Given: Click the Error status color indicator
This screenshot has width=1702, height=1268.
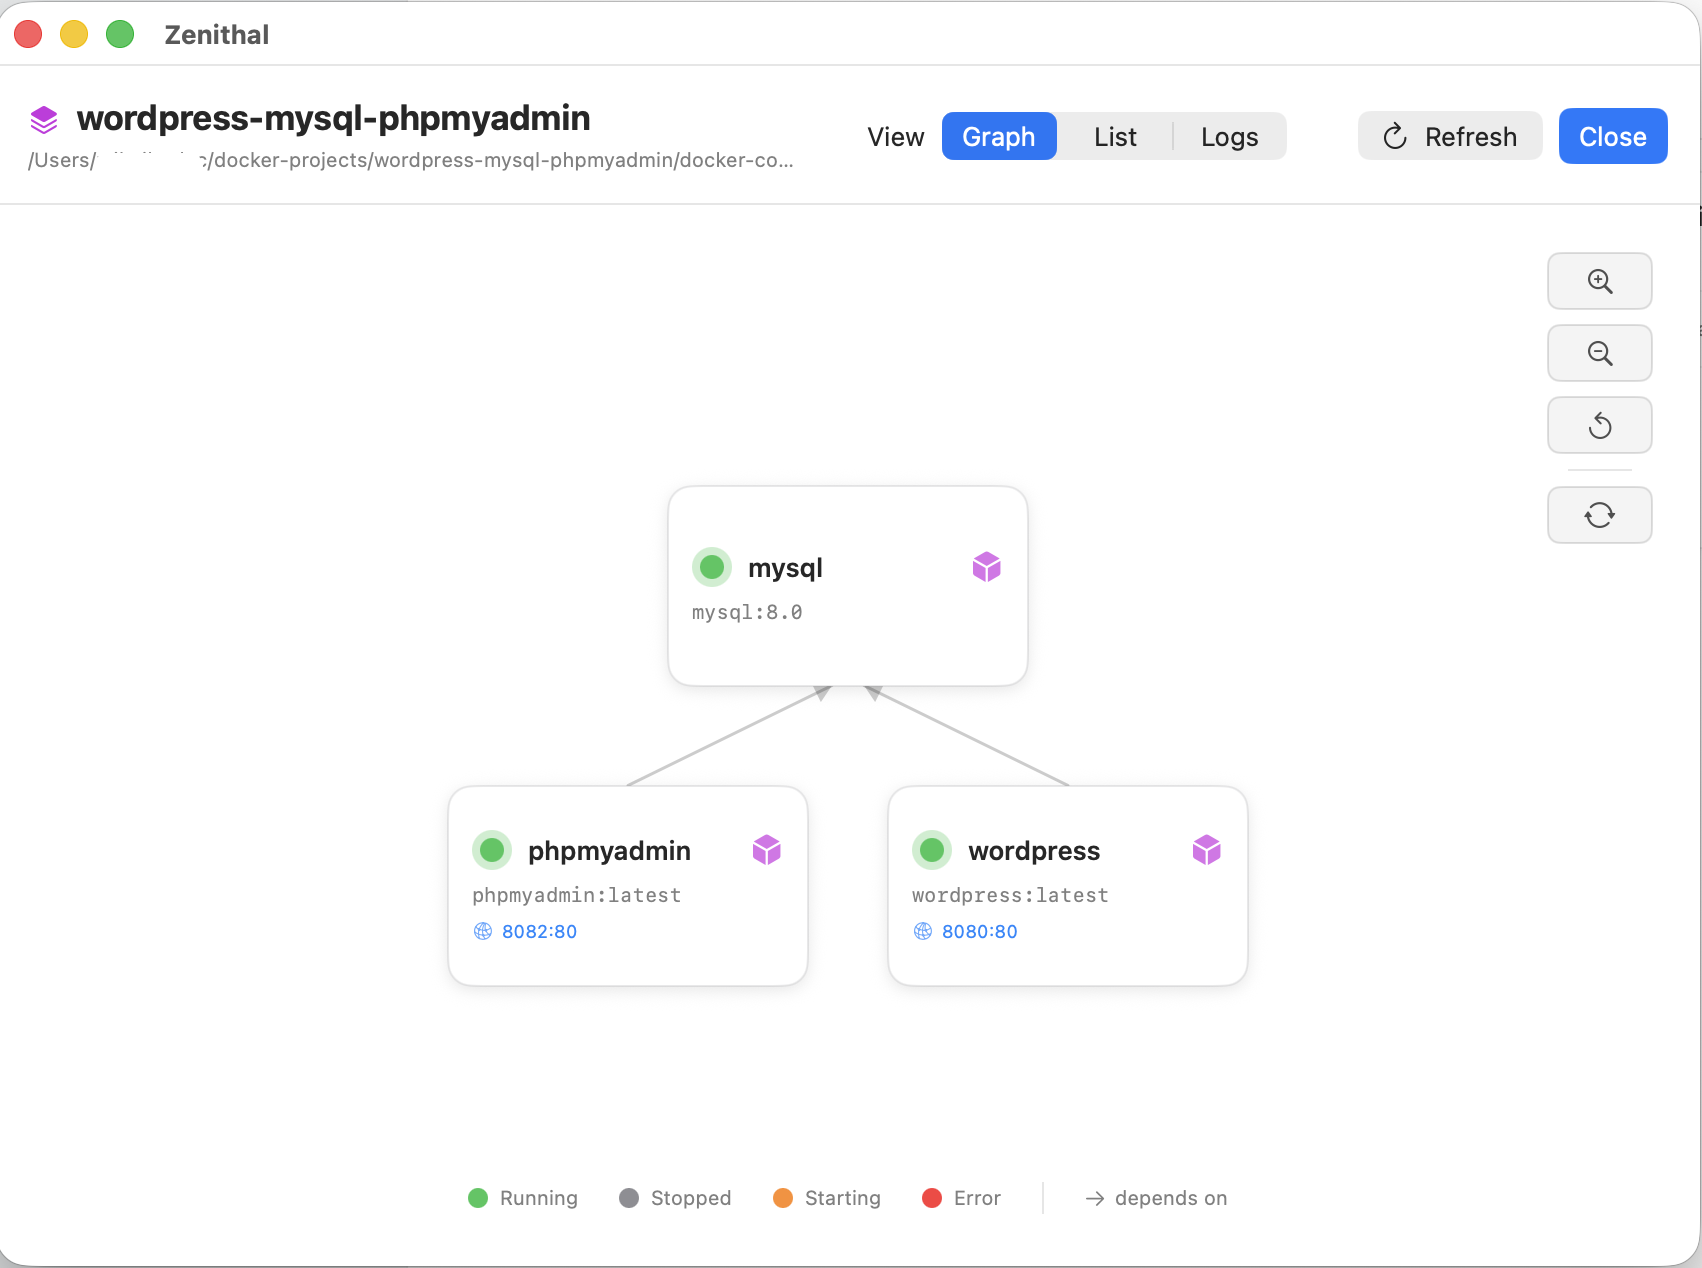Looking at the screenshot, I should tap(933, 1197).
